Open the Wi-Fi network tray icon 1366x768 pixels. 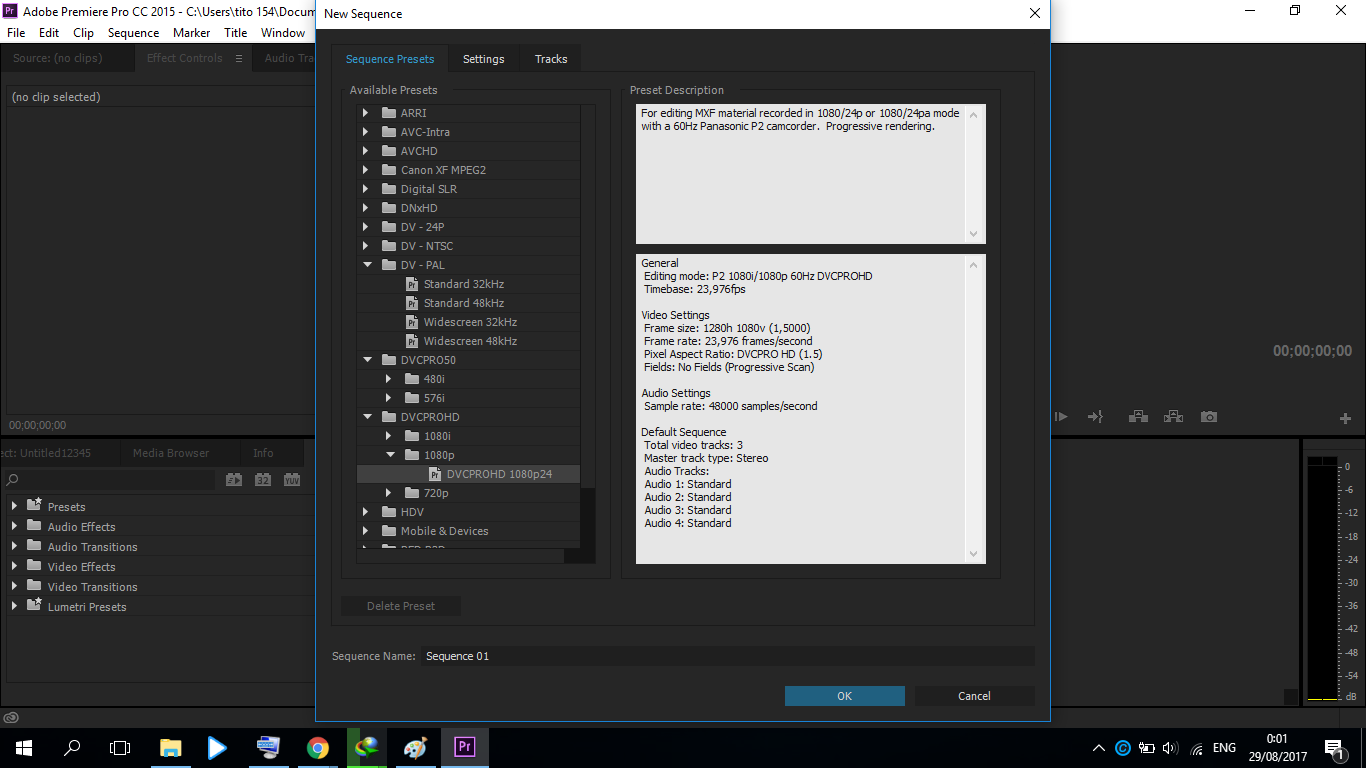1196,748
